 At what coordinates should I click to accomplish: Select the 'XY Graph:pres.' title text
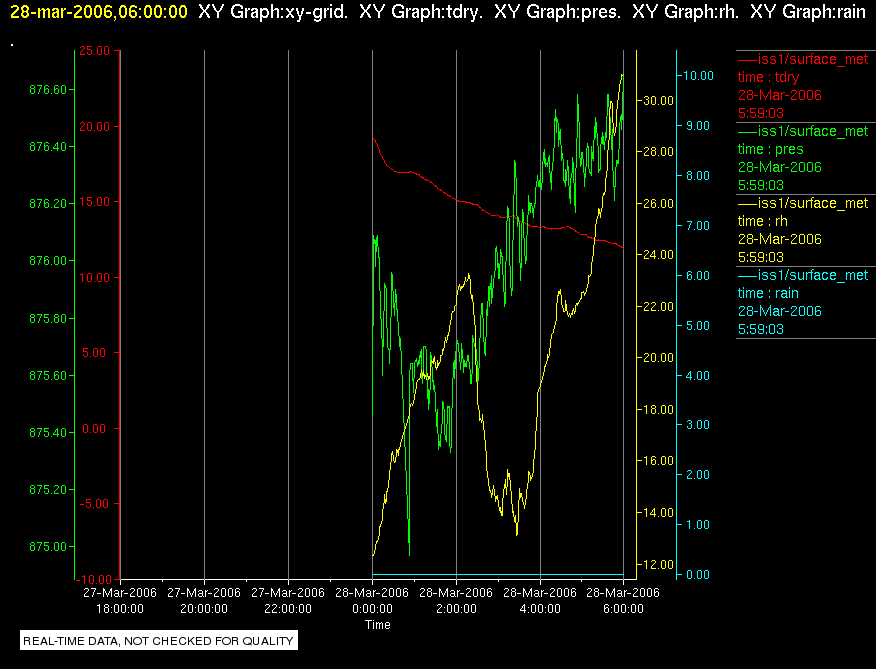click(x=558, y=12)
